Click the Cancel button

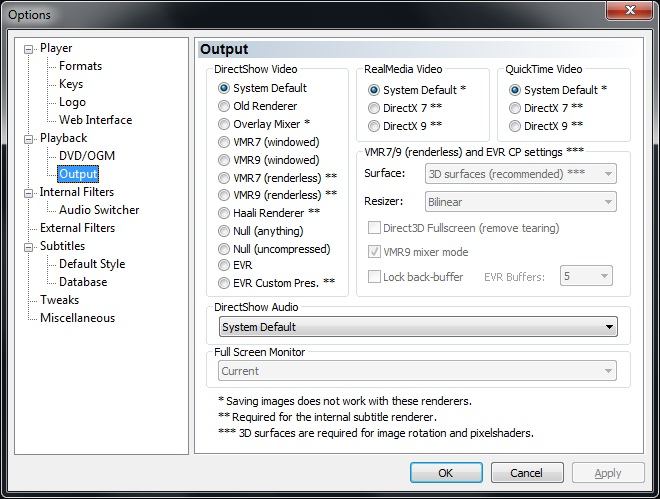[x=527, y=473]
